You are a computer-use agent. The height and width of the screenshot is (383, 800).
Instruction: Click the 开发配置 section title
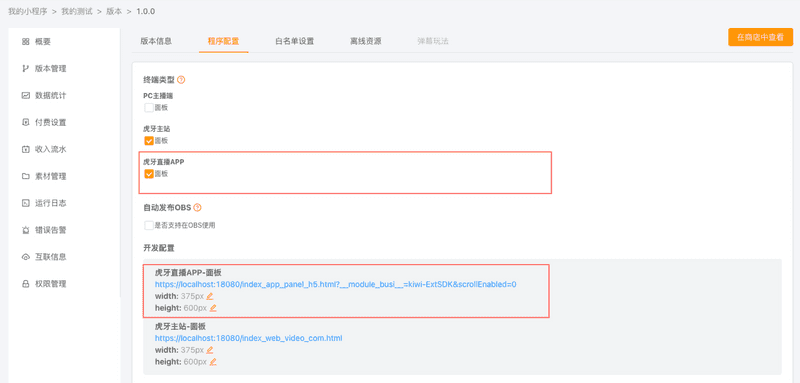pyautogui.click(x=159, y=248)
